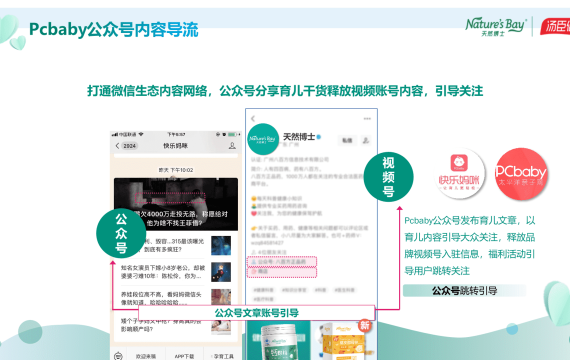Open the 矮个子妈妈 article row
This screenshot has width=570, height=360.
pyautogui.click(x=176, y=325)
